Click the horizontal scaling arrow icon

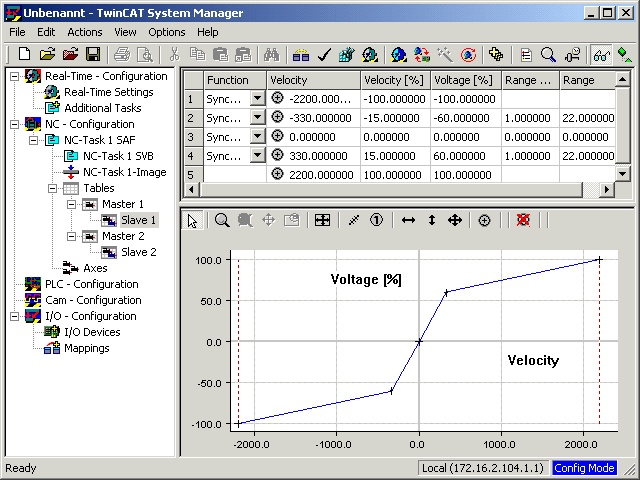(409, 220)
